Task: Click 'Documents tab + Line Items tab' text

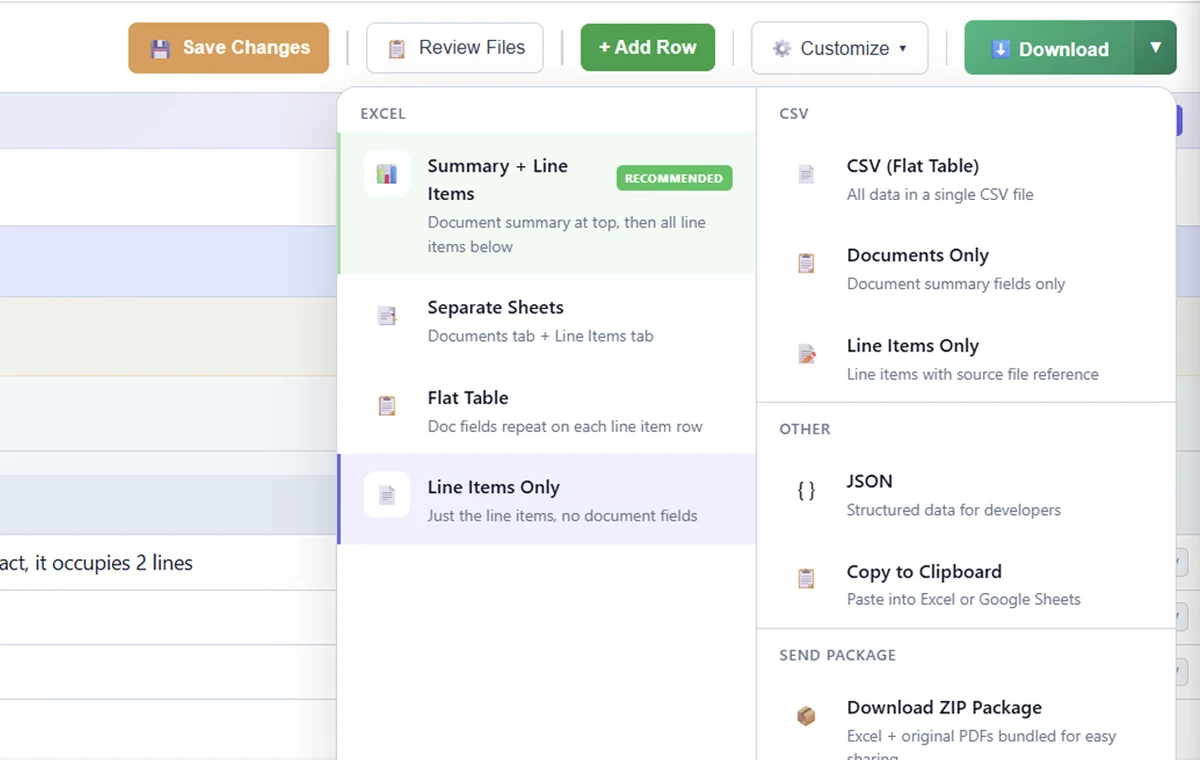Action: click(540, 336)
